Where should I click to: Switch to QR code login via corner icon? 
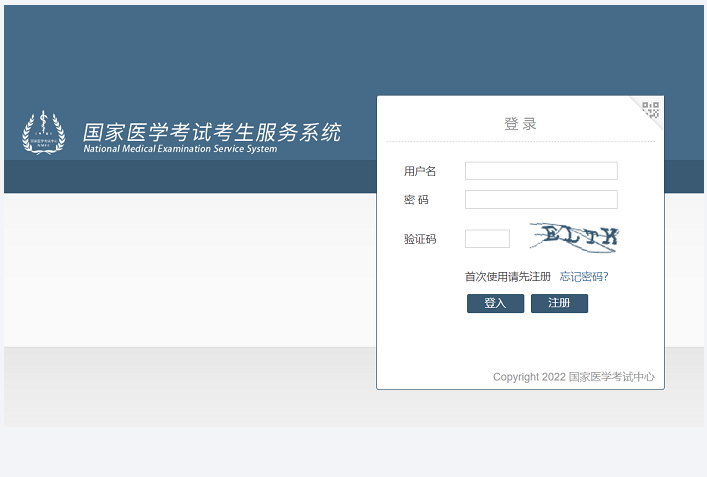tap(650, 110)
